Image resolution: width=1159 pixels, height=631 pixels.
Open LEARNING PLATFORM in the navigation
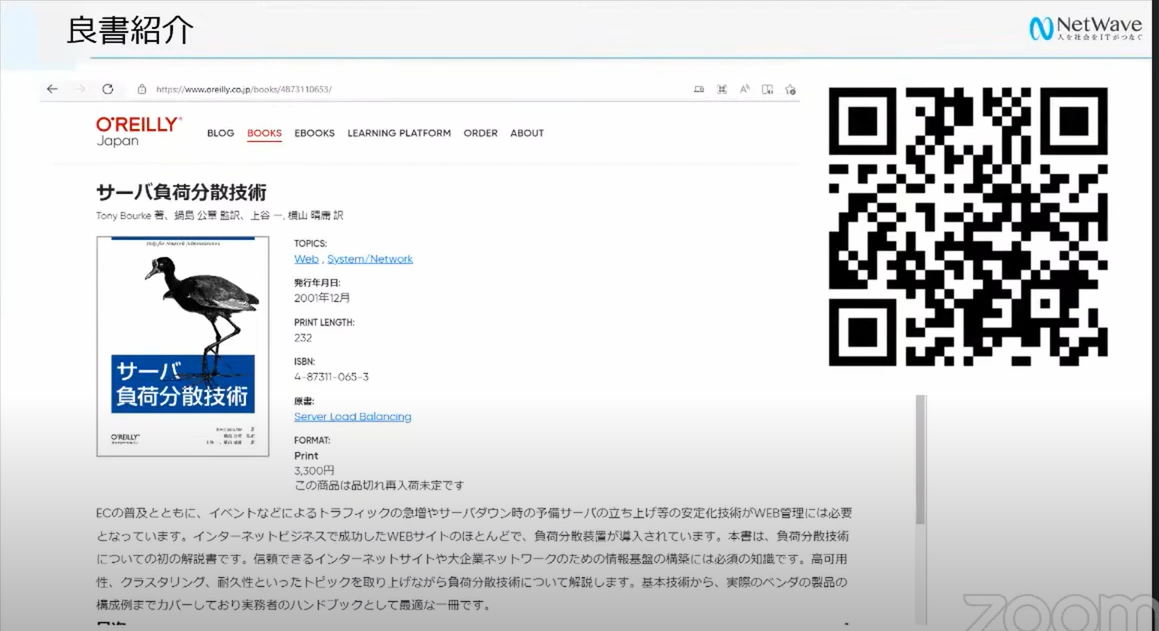(399, 133)
